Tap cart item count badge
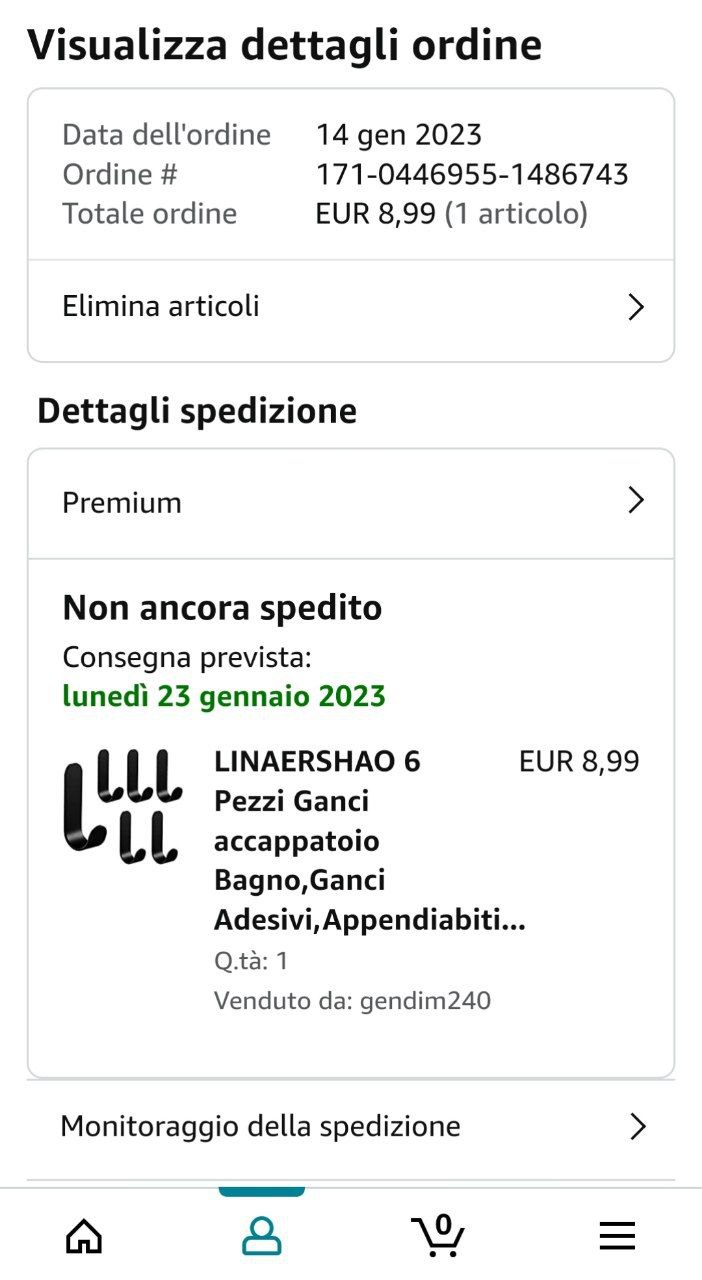This screenshot has width=702, height=1280. (444, 1225)
